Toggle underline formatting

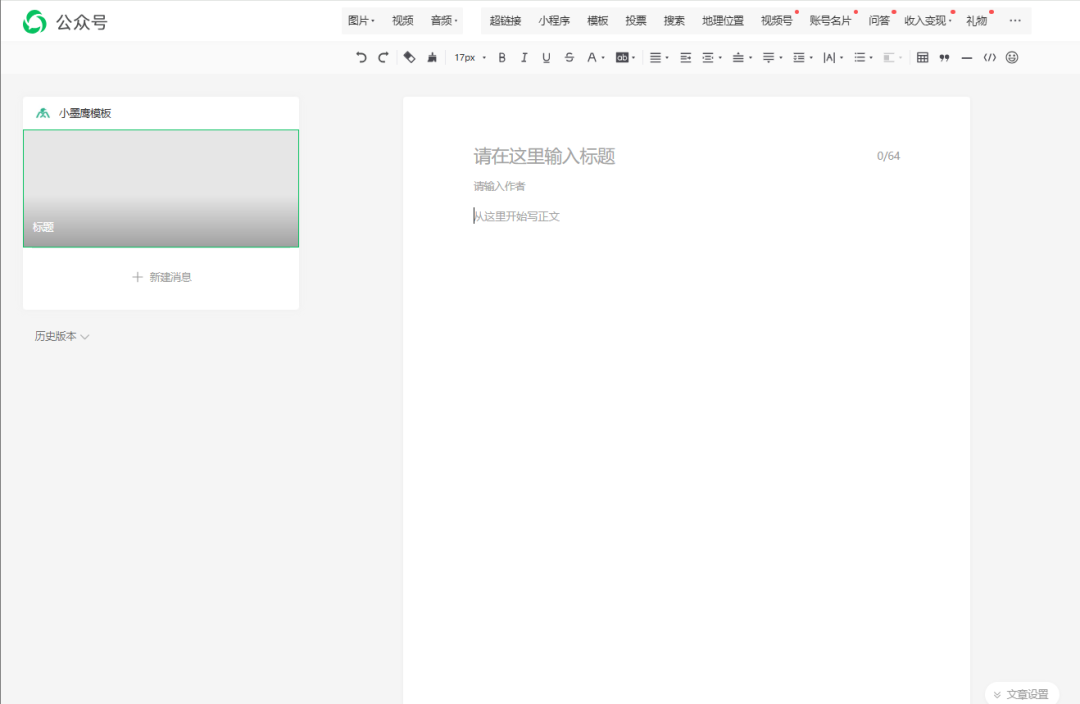pos(546,58)
